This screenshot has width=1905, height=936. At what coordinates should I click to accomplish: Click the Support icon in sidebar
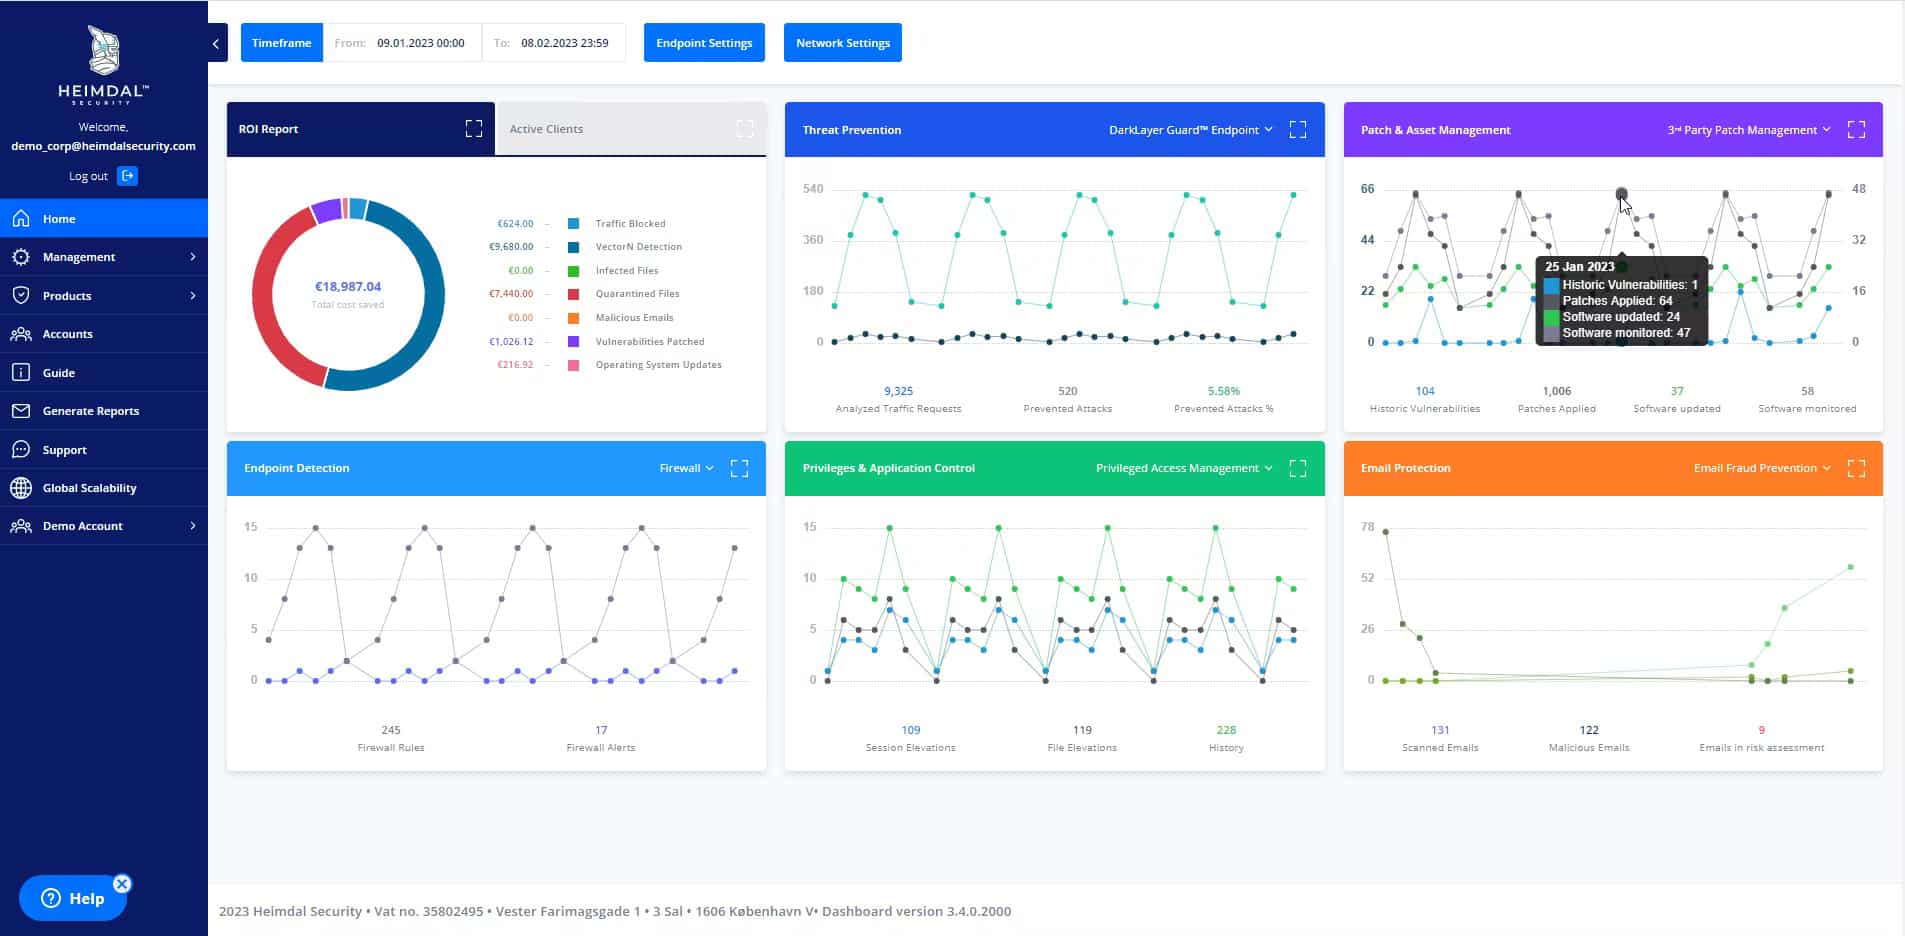coord(21,449)
